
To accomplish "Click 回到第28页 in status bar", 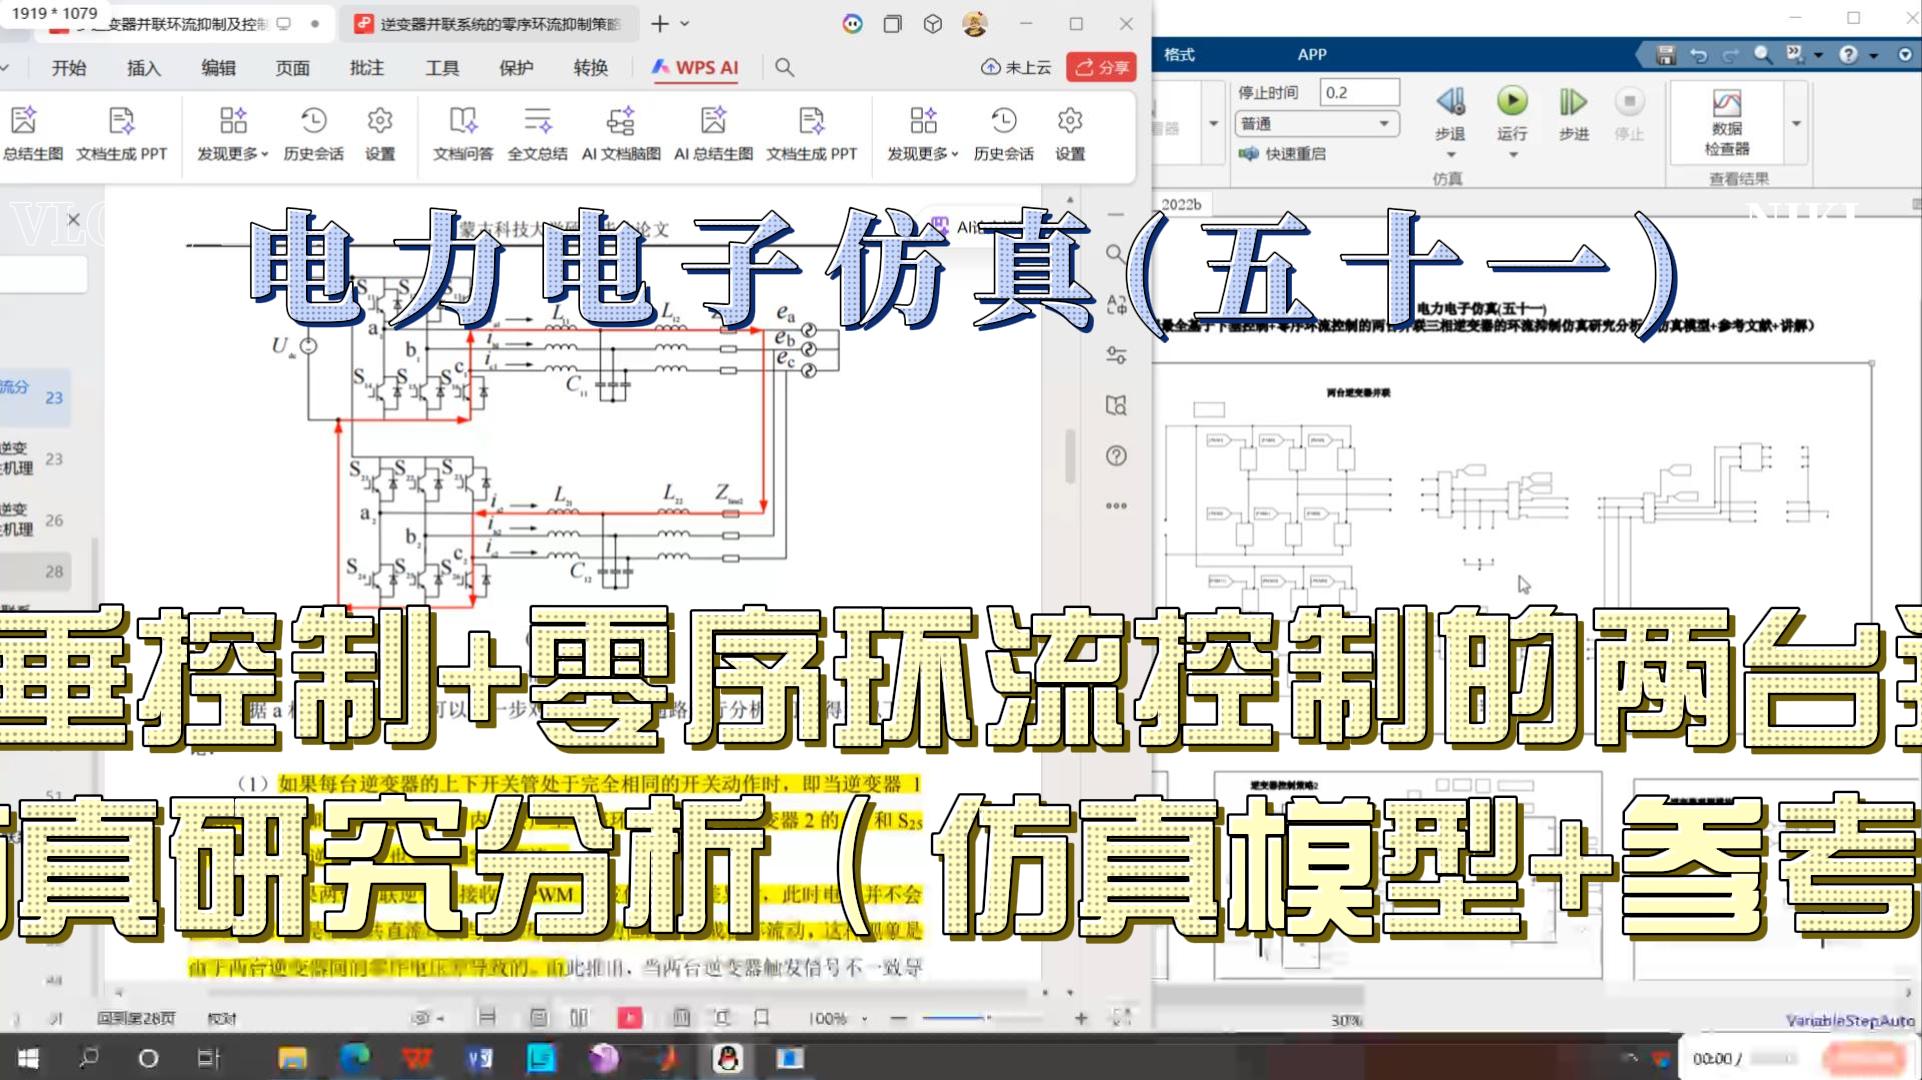I will (136, 1018).
